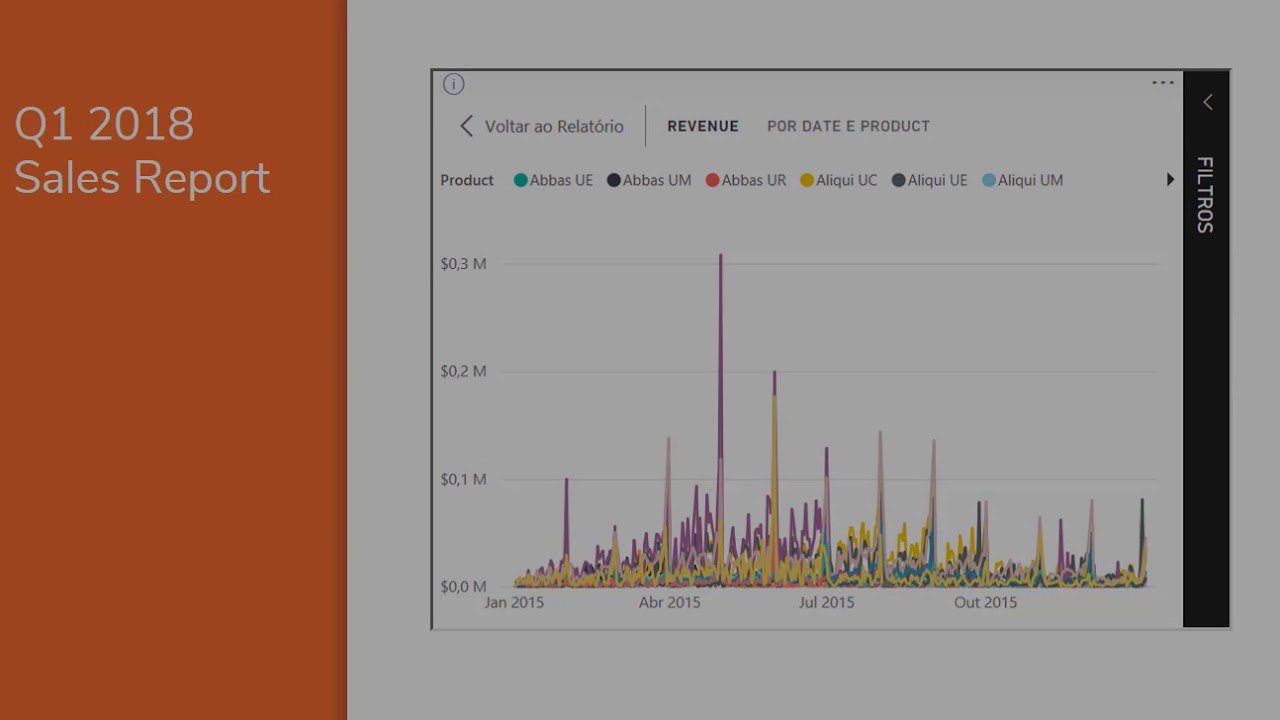Screen dimensions: 1280x720
Task: Open the more options ellipsis menu
Action: tap(1162, 83)
